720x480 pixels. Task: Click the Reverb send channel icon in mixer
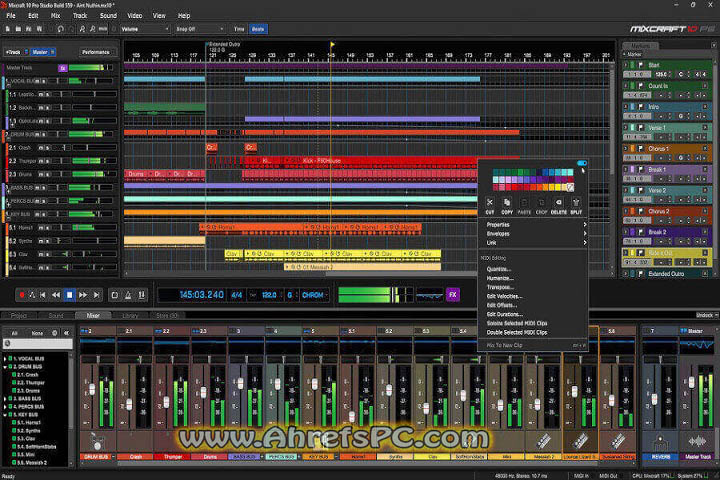660,442
